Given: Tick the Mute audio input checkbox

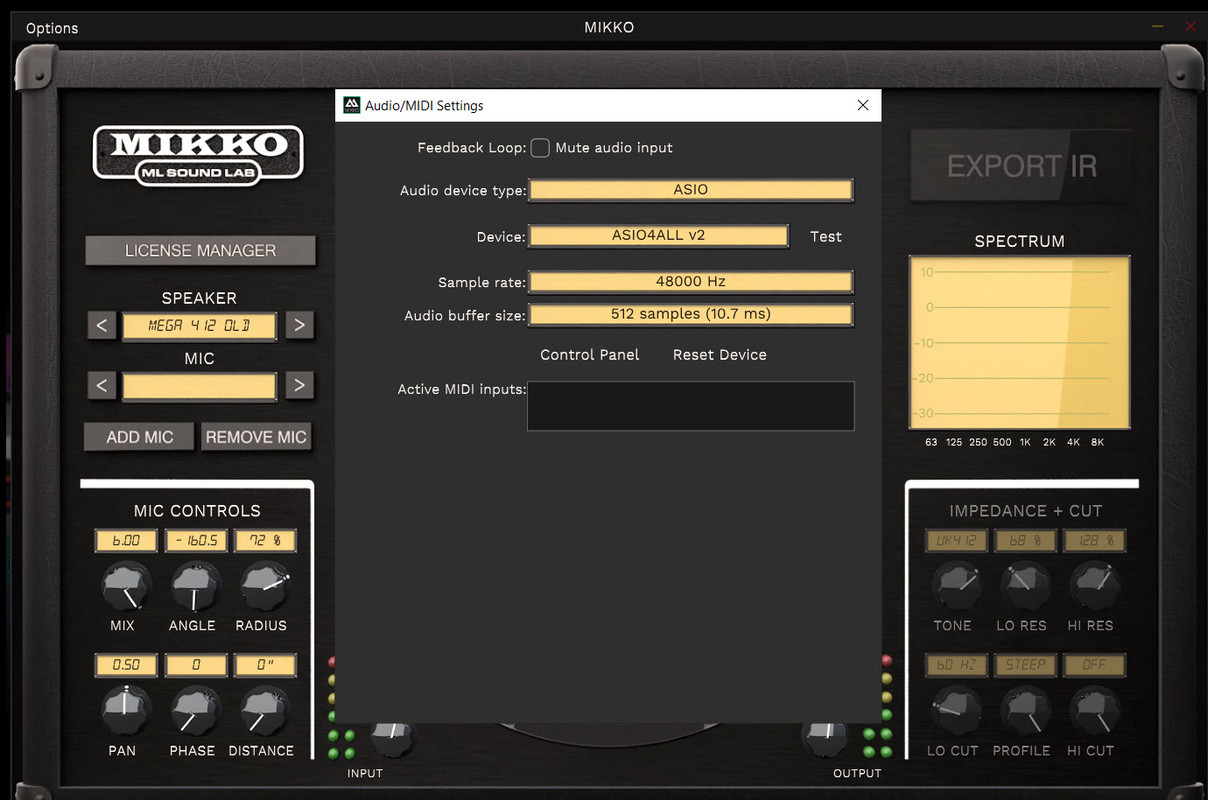Looking at the screenshot, I should click(x=540, y=148).
